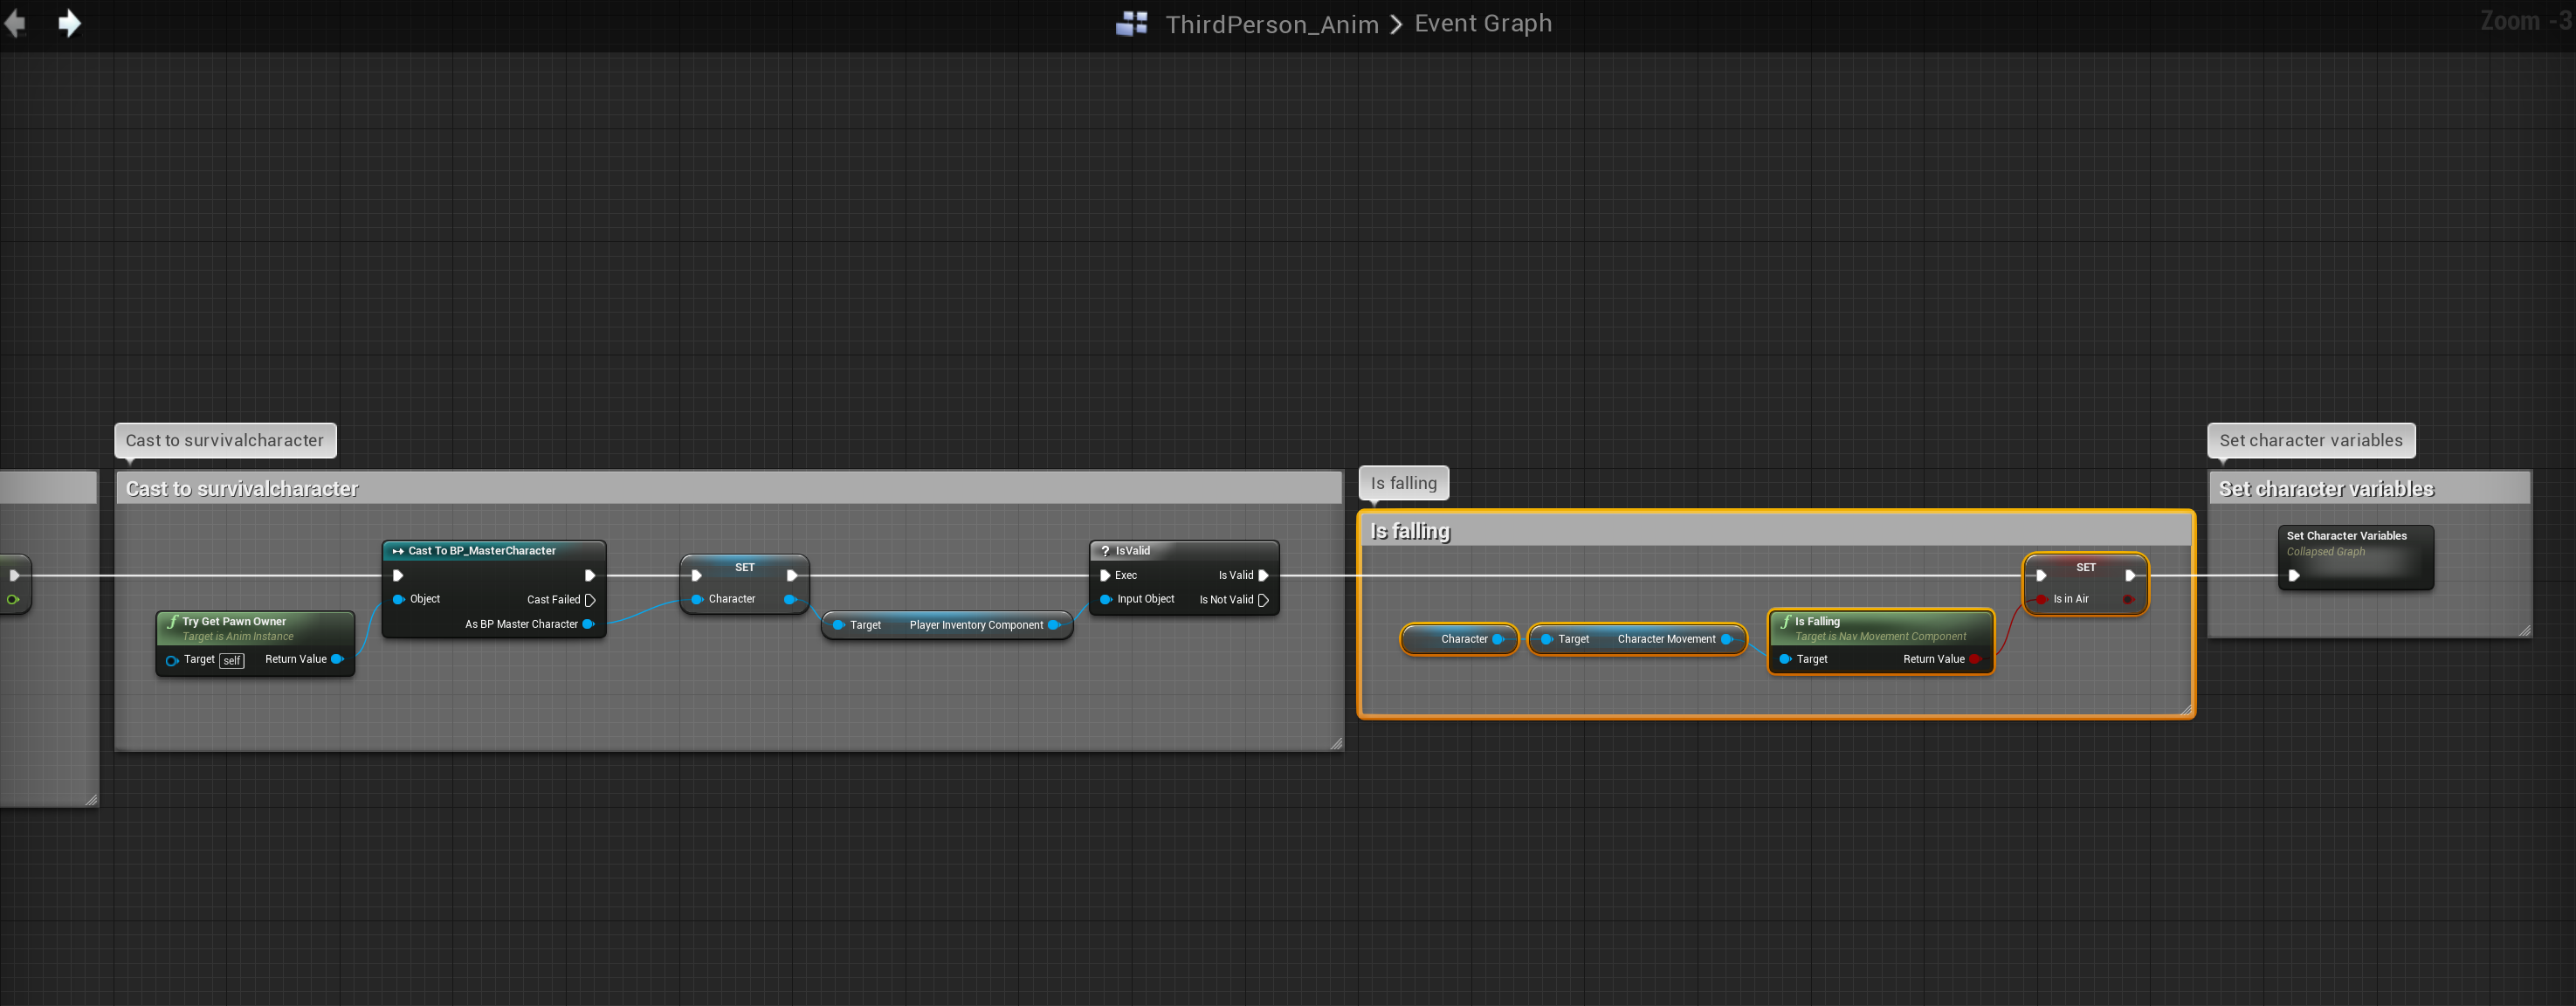Click the Return Value pin on Is Falling
This screenshot has height=1006, width=2576.
tap(1975, 659)
